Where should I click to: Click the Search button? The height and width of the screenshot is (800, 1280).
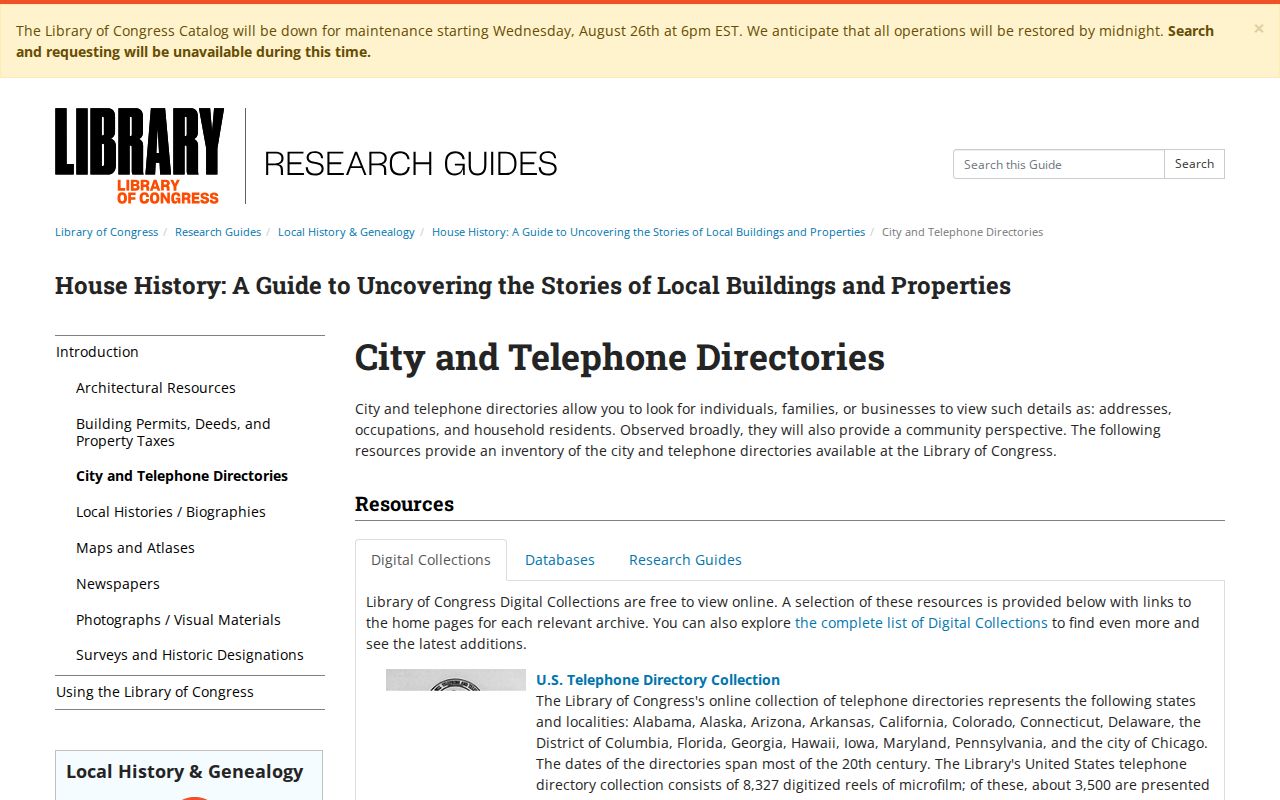coord(1194,164)
